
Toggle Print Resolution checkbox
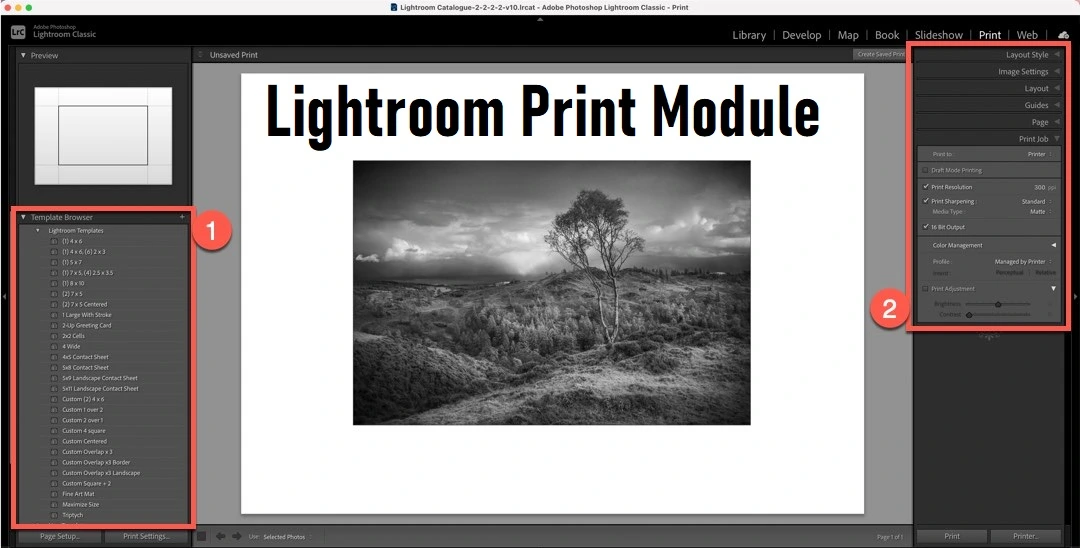click(926, 187)
